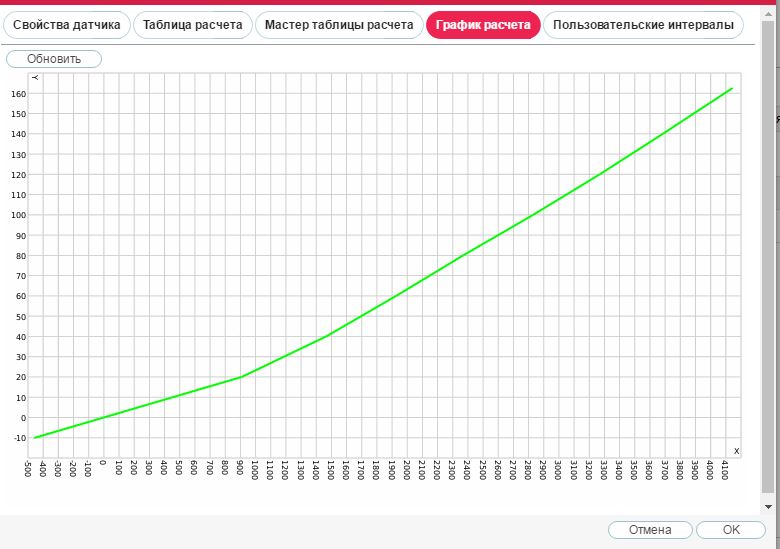
Task: Go to Мастер таблицы расчета tab
Action: (x=338, y=25)
